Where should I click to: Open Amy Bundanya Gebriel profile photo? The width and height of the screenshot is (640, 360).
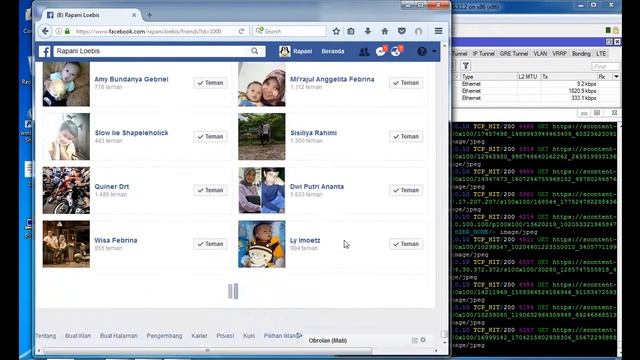pos(66,84)
